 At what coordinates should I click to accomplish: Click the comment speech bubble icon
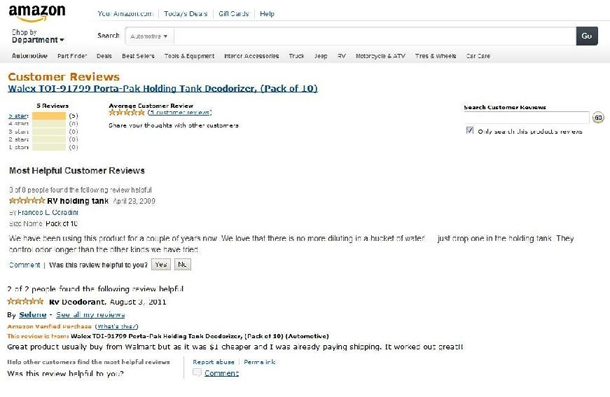[197, 372]
